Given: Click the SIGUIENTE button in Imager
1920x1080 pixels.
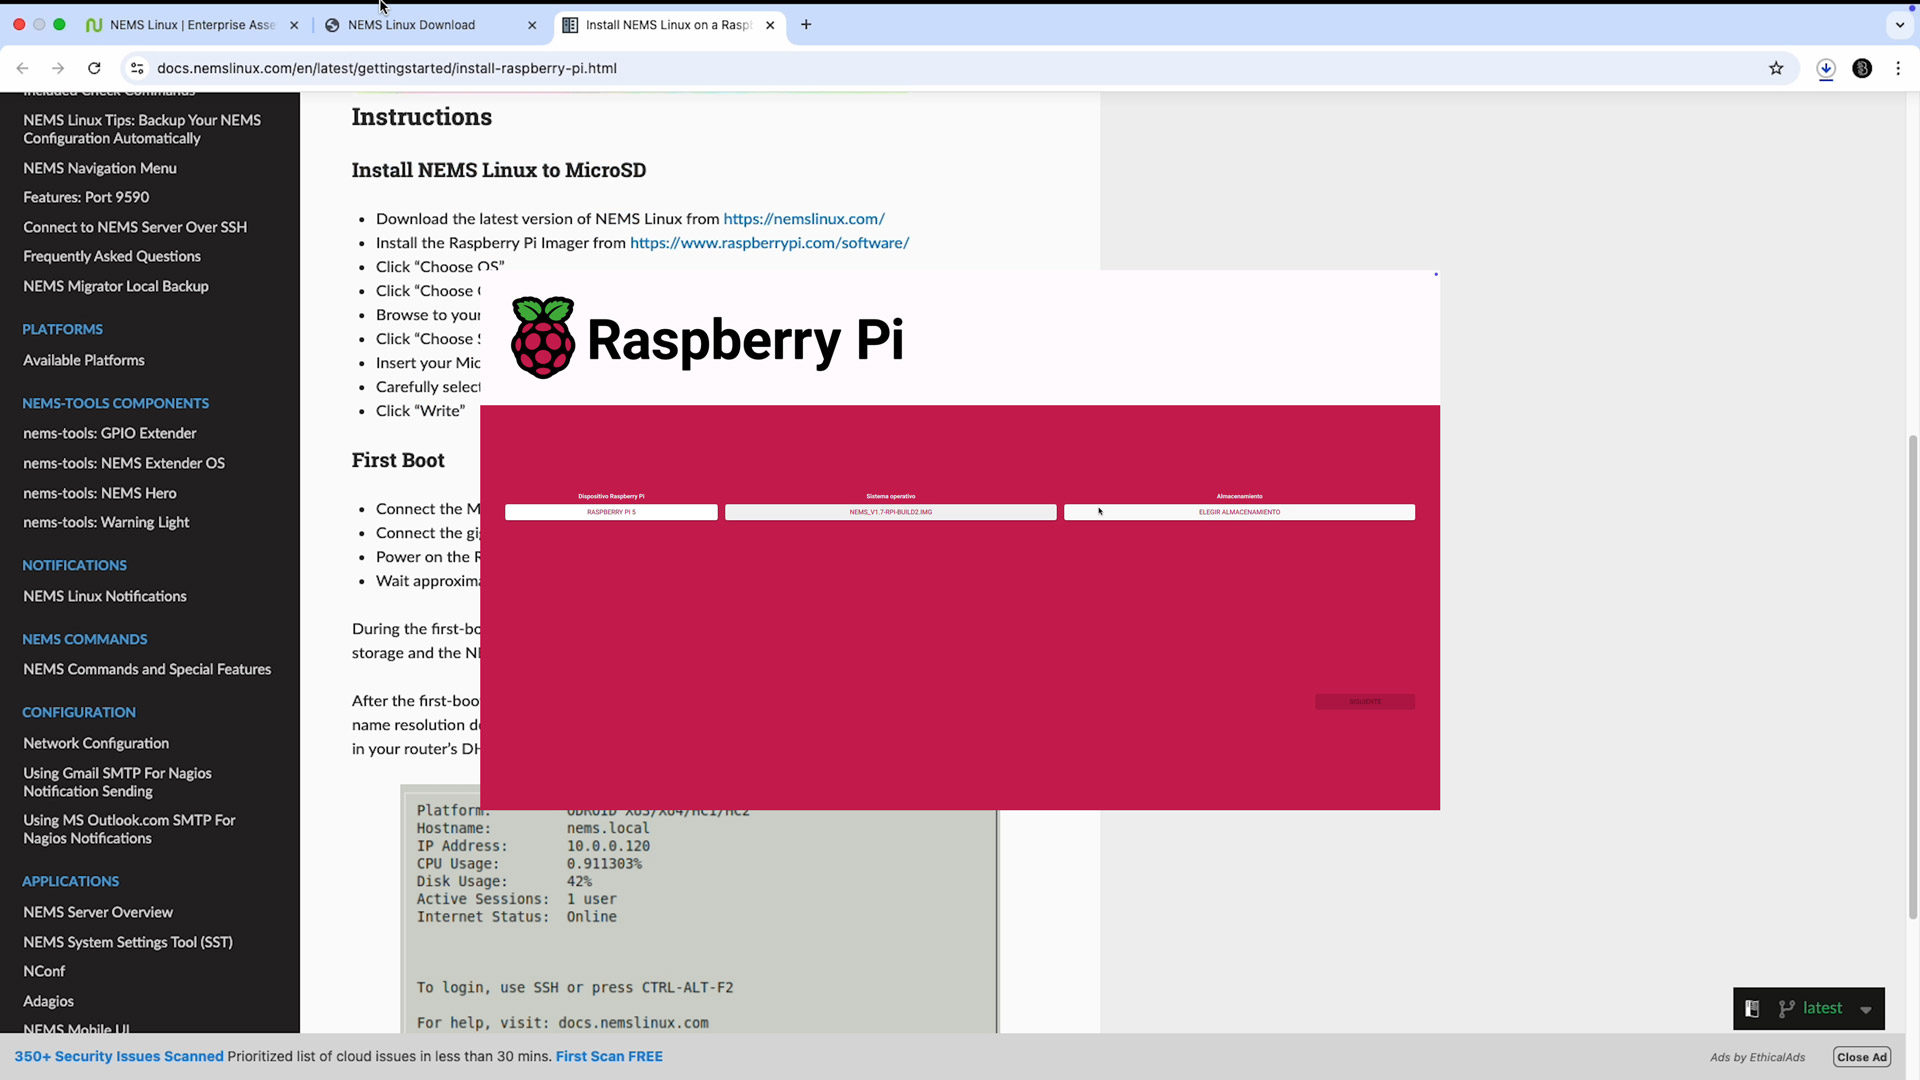Looking at the screenshot, I should pos(1365,701).
